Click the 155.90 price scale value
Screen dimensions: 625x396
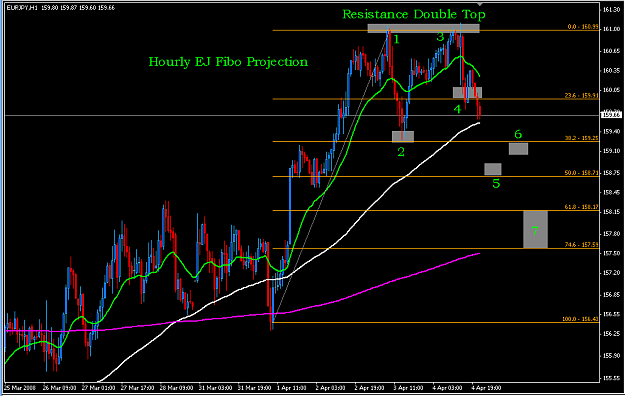611,356
